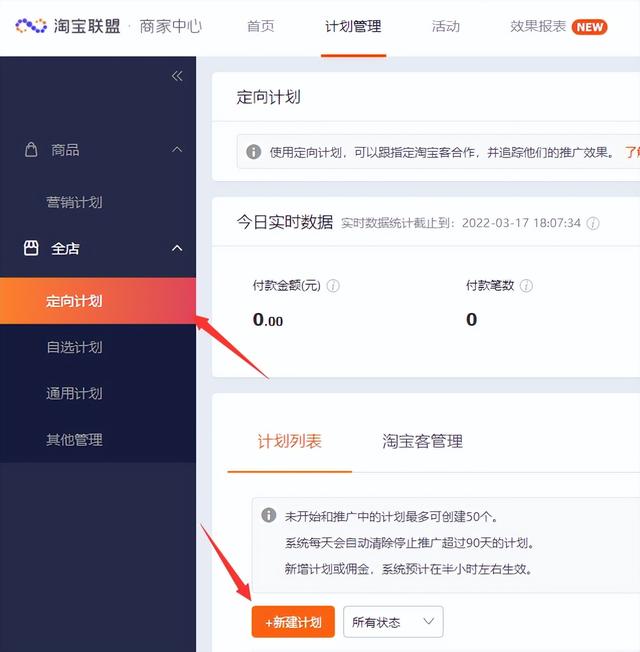Click the +新建计划 button
The height and width of the screenshot is (652, 640).
293,622
